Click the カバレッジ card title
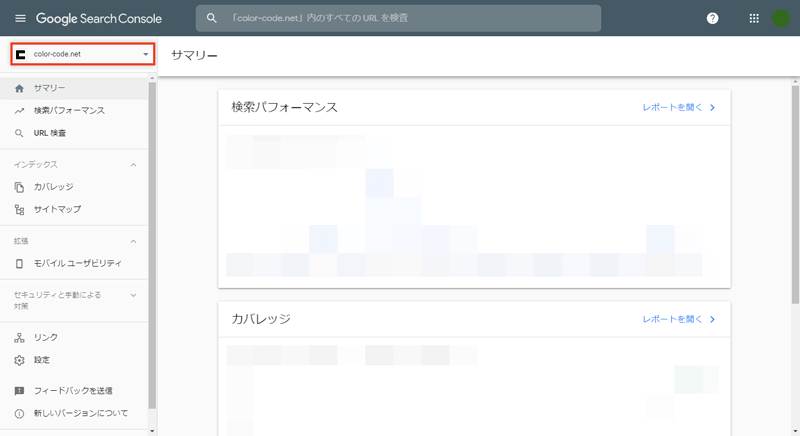 [261, 319]
